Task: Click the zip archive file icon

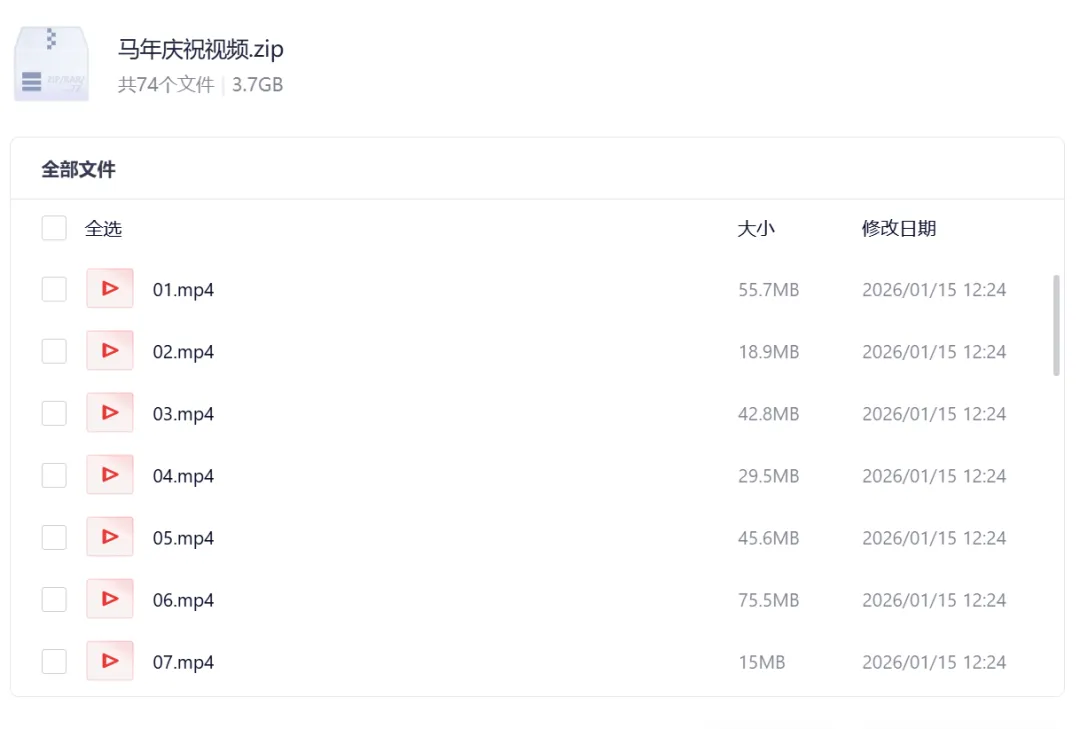Action: (51, 64)
